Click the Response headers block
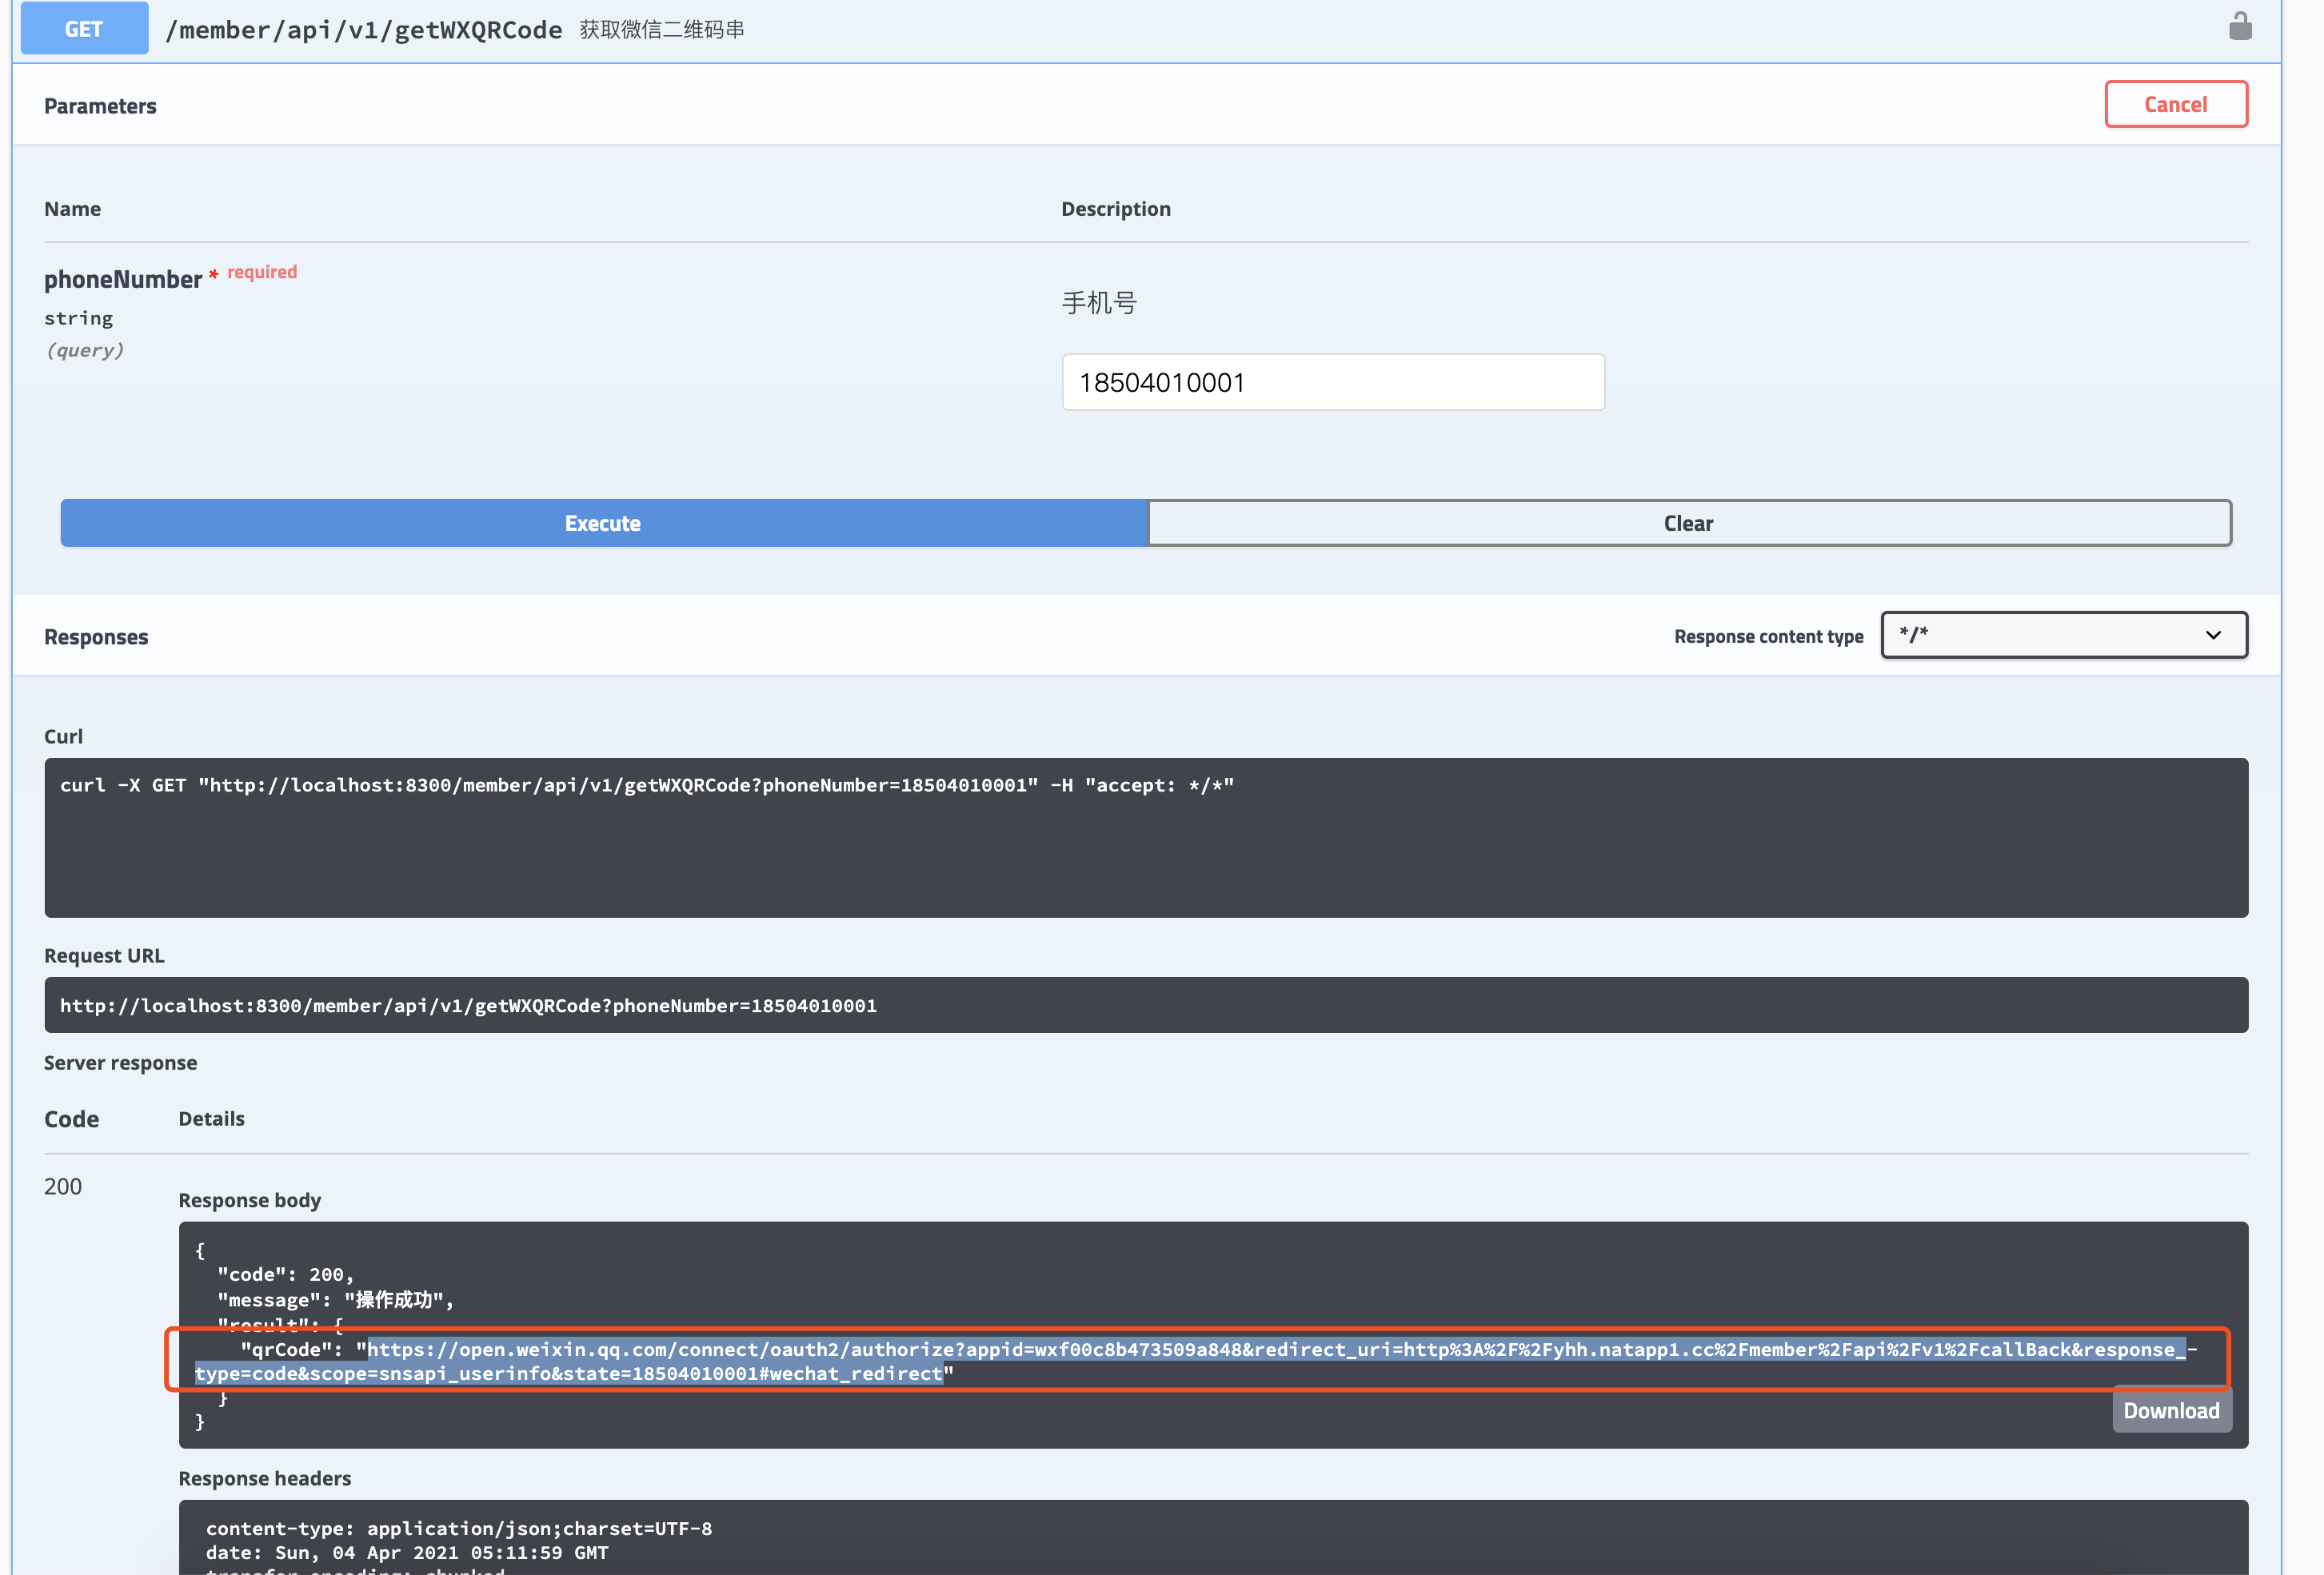Screen dimensions: 2324x1575 [1212, 1538]
